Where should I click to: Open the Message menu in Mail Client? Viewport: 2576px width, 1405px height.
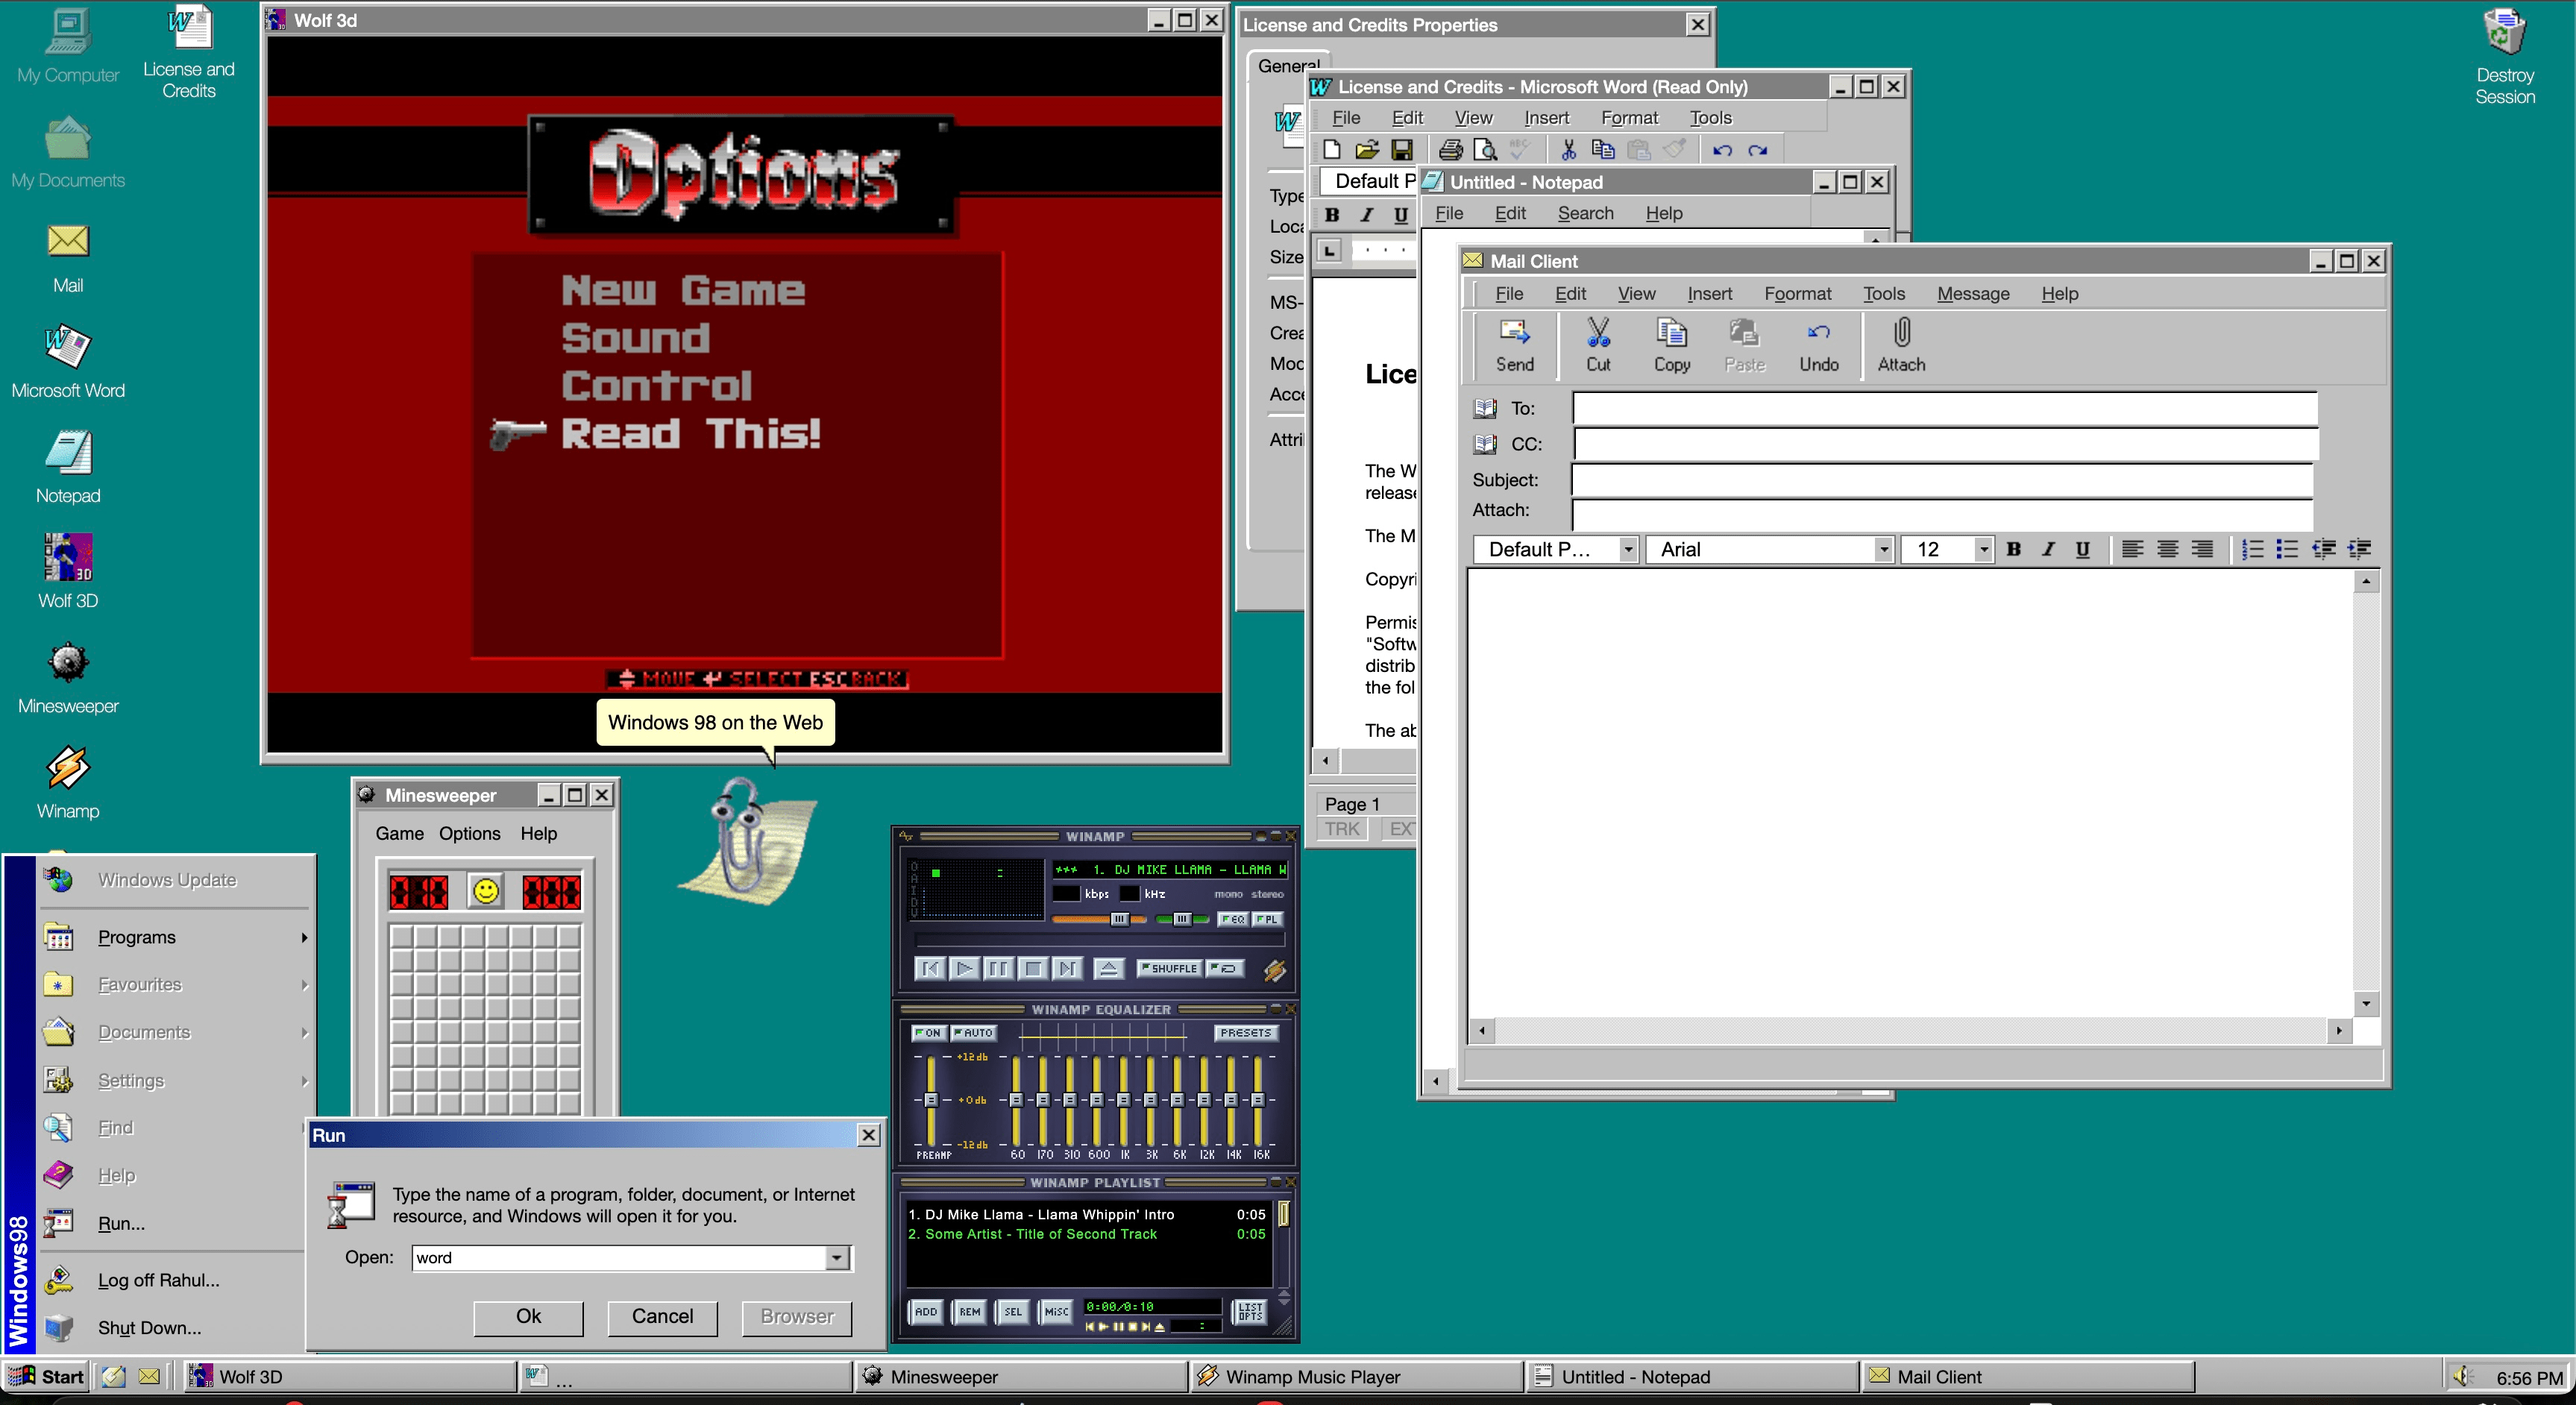tap(1972, 294)
